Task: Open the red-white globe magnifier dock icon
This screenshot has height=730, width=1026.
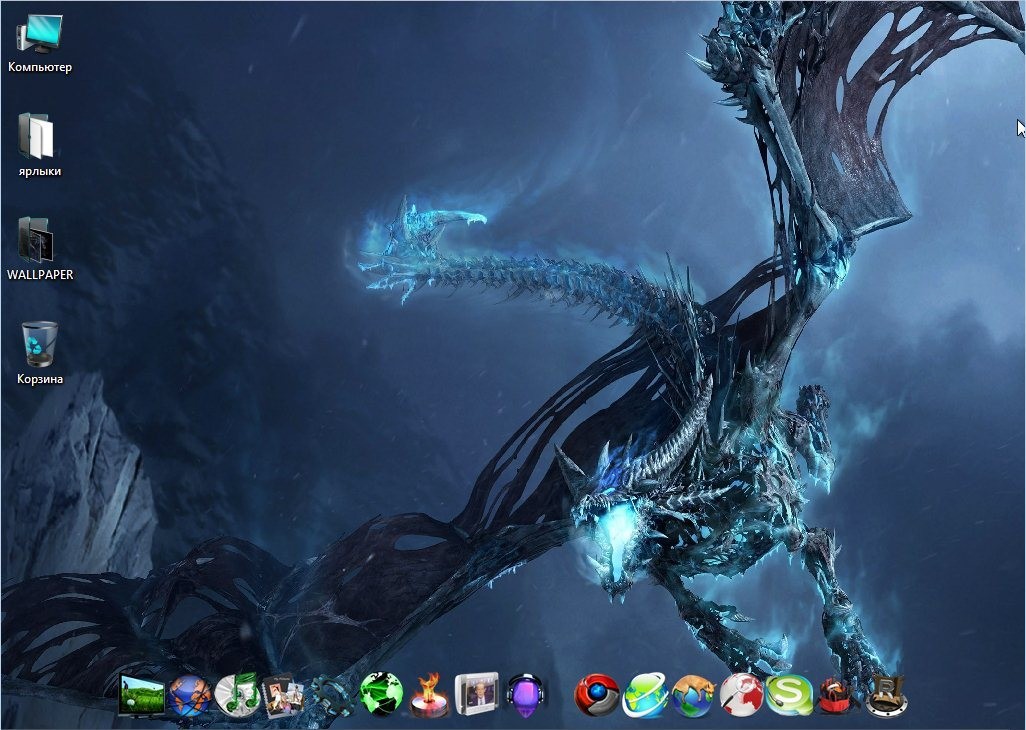Action: 741,695
